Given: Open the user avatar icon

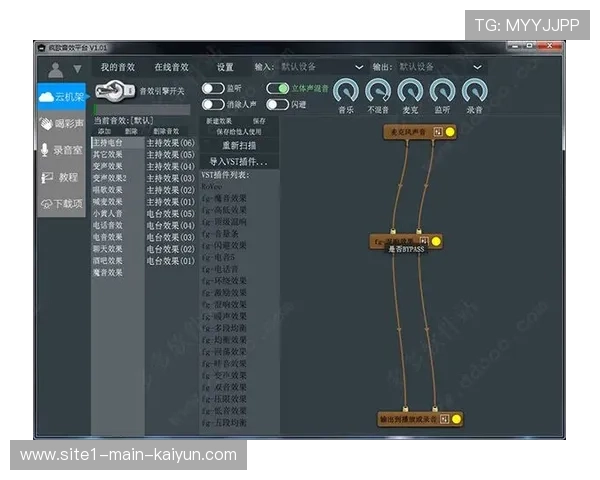Looking at the screenshot, I should [56, 69].
